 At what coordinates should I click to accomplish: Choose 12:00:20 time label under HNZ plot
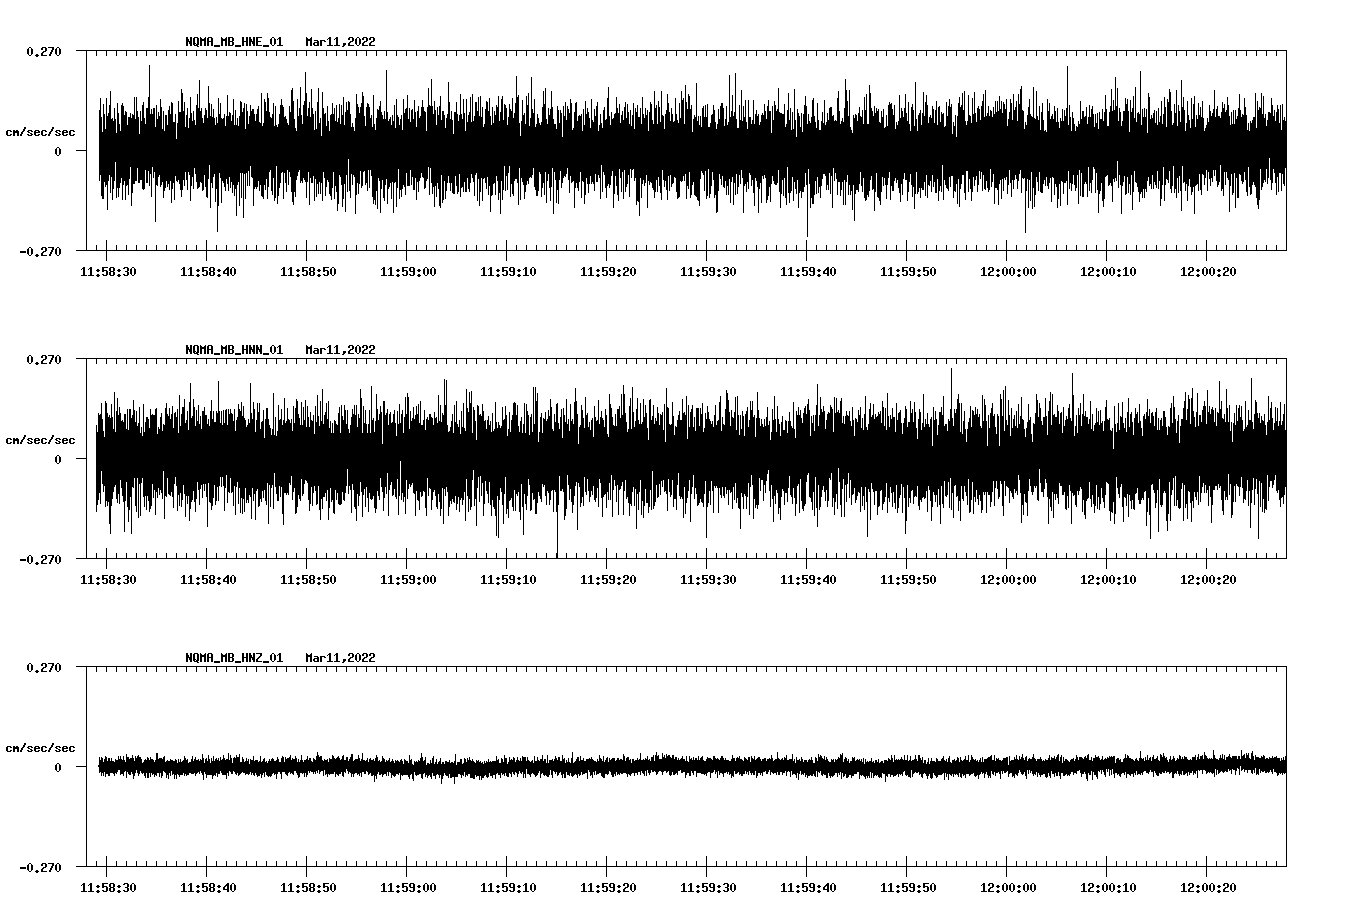click(x=1208, y=888)
